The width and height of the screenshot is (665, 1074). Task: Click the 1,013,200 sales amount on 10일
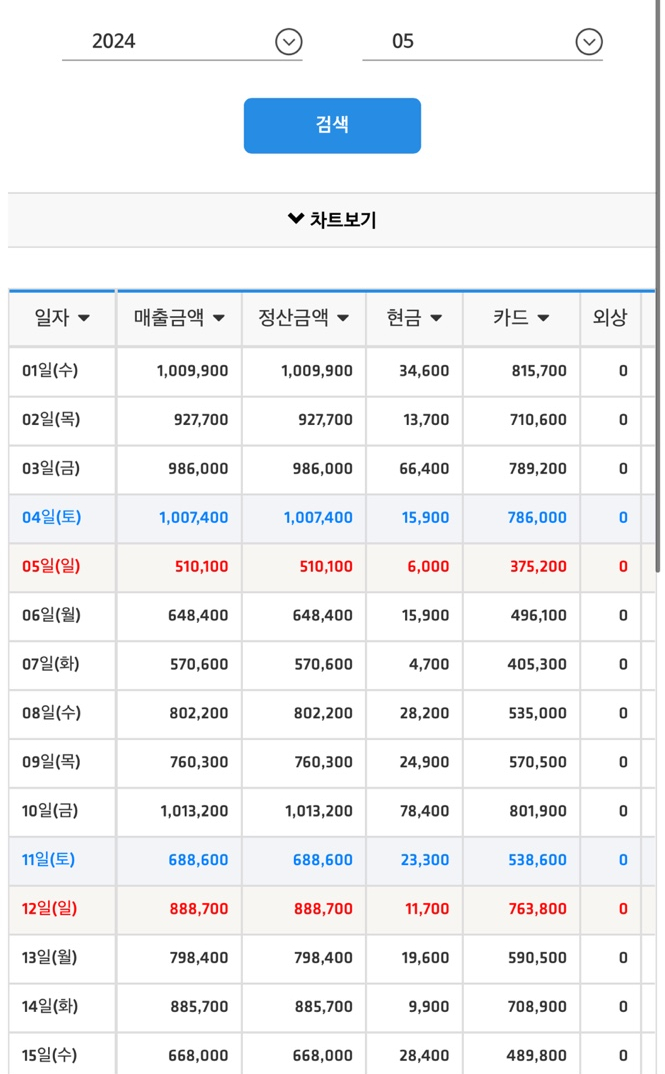click(194, 811)
